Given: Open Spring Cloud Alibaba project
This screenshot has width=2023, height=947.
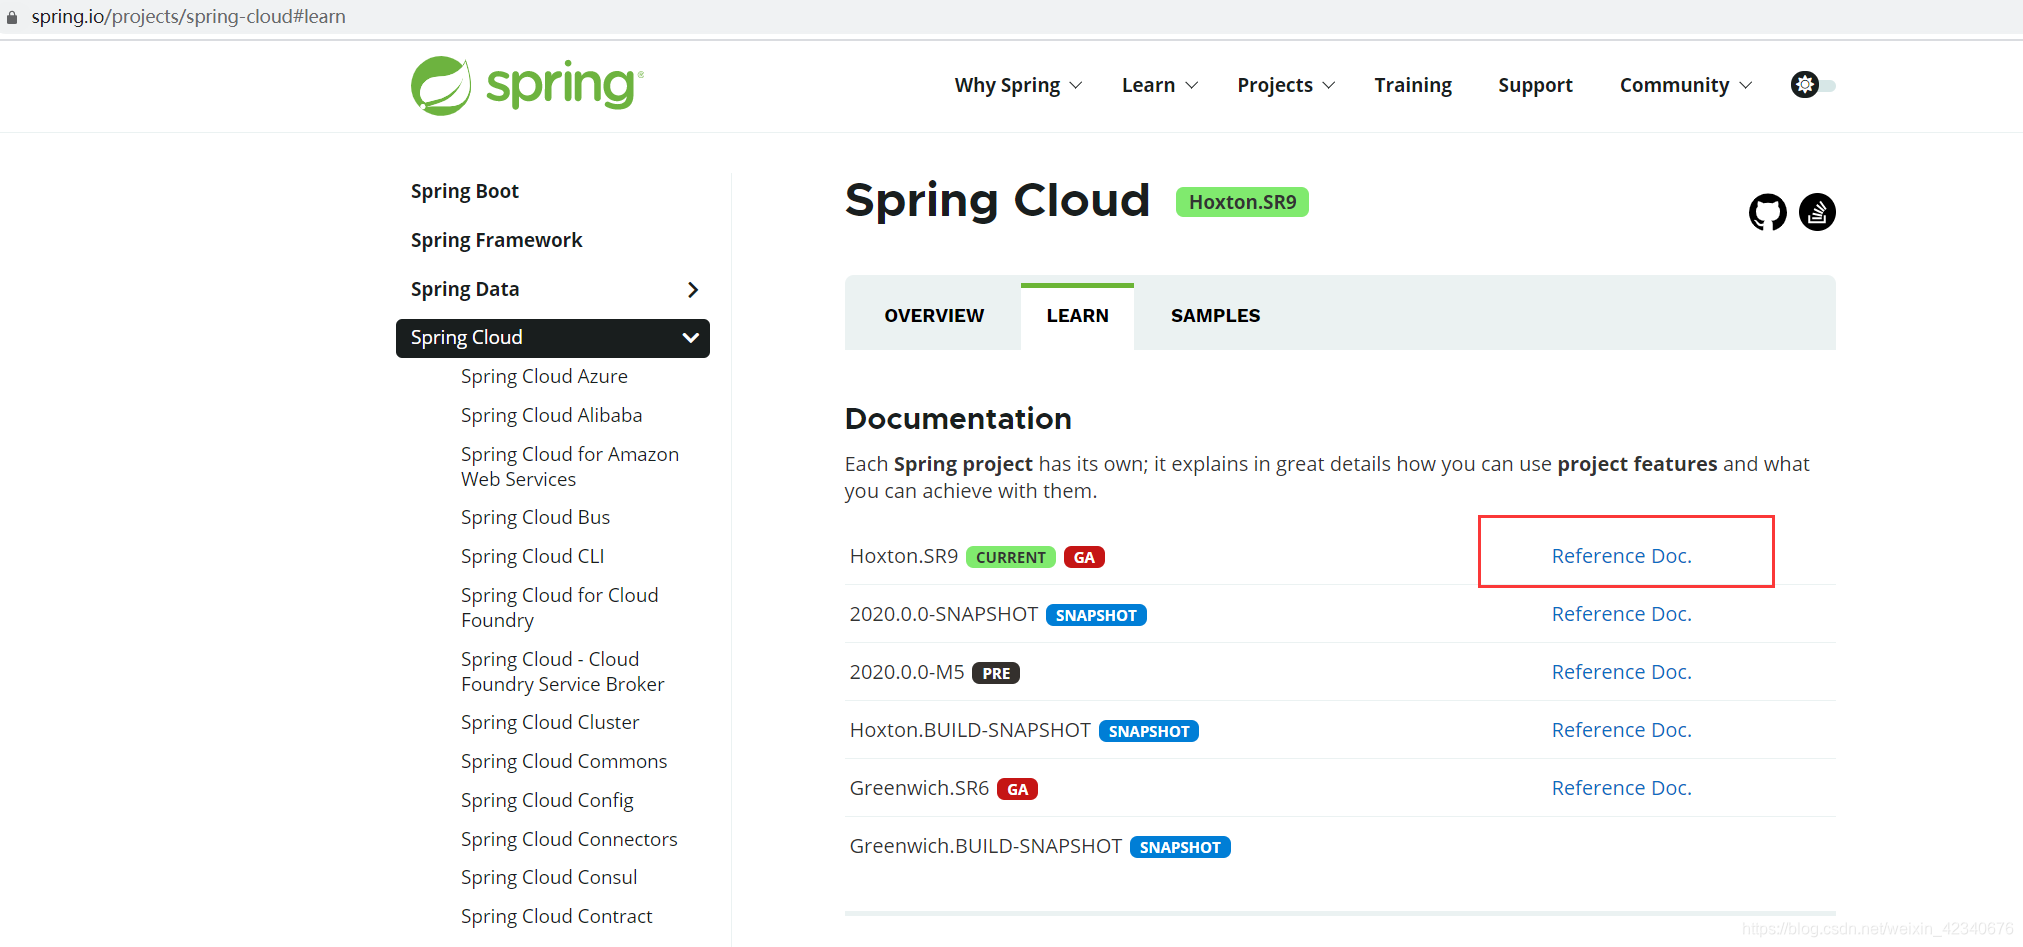Looking at the screenshot, I should tap(551, 416).
